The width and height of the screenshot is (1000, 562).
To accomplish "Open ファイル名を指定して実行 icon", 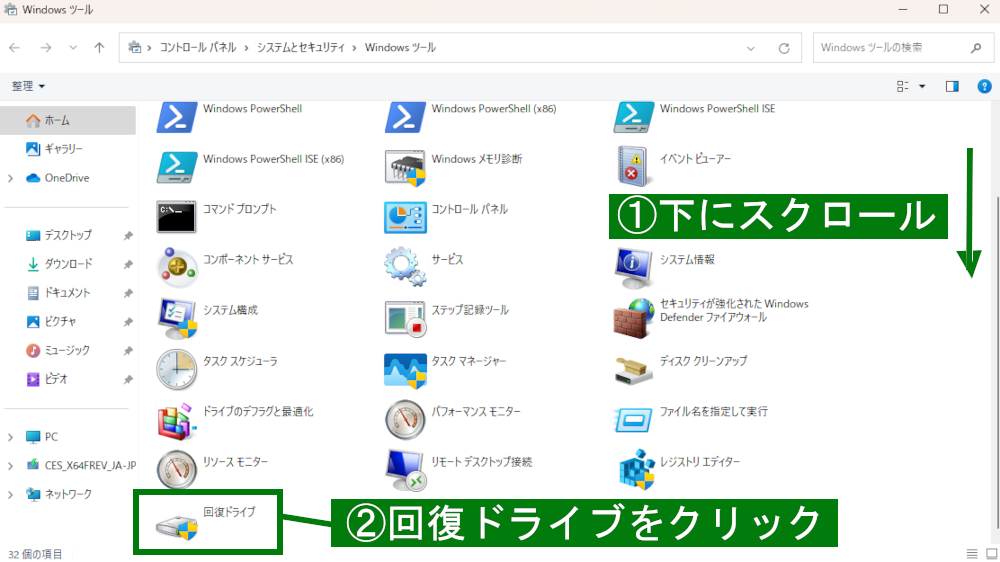I will [633, 420].
